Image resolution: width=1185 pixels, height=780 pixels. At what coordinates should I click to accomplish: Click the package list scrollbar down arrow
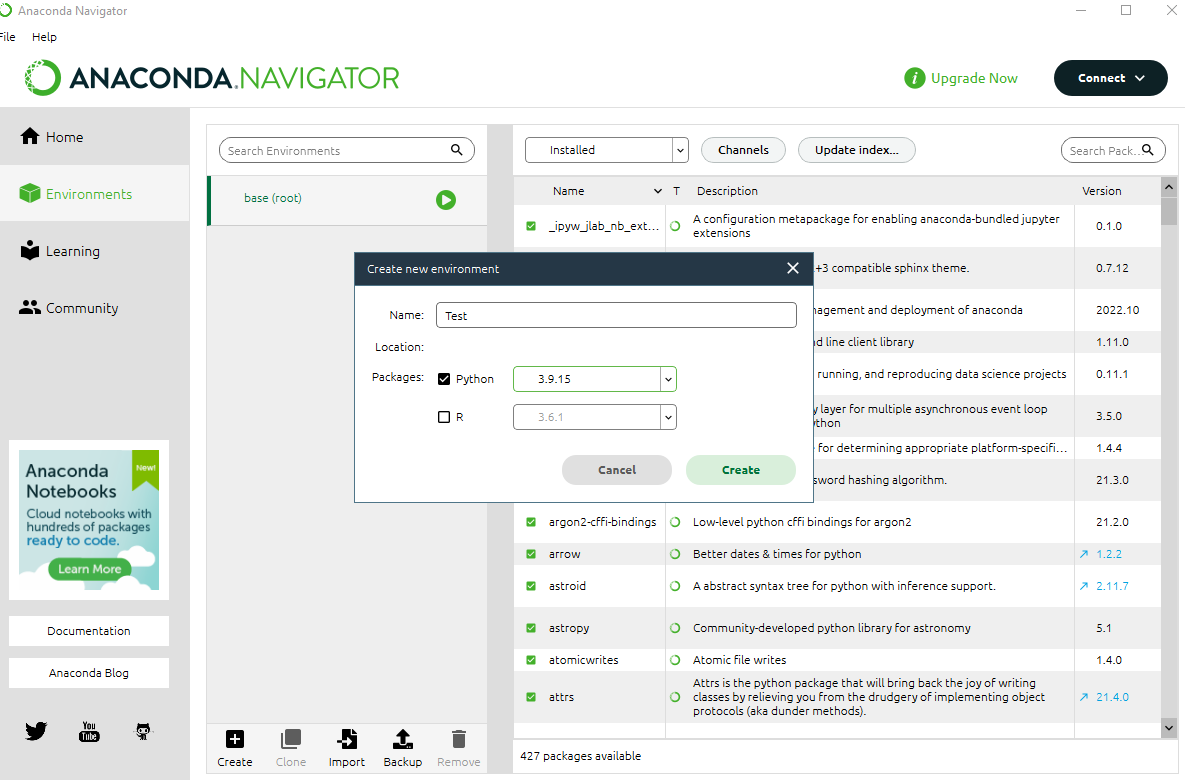point(1169,728)
